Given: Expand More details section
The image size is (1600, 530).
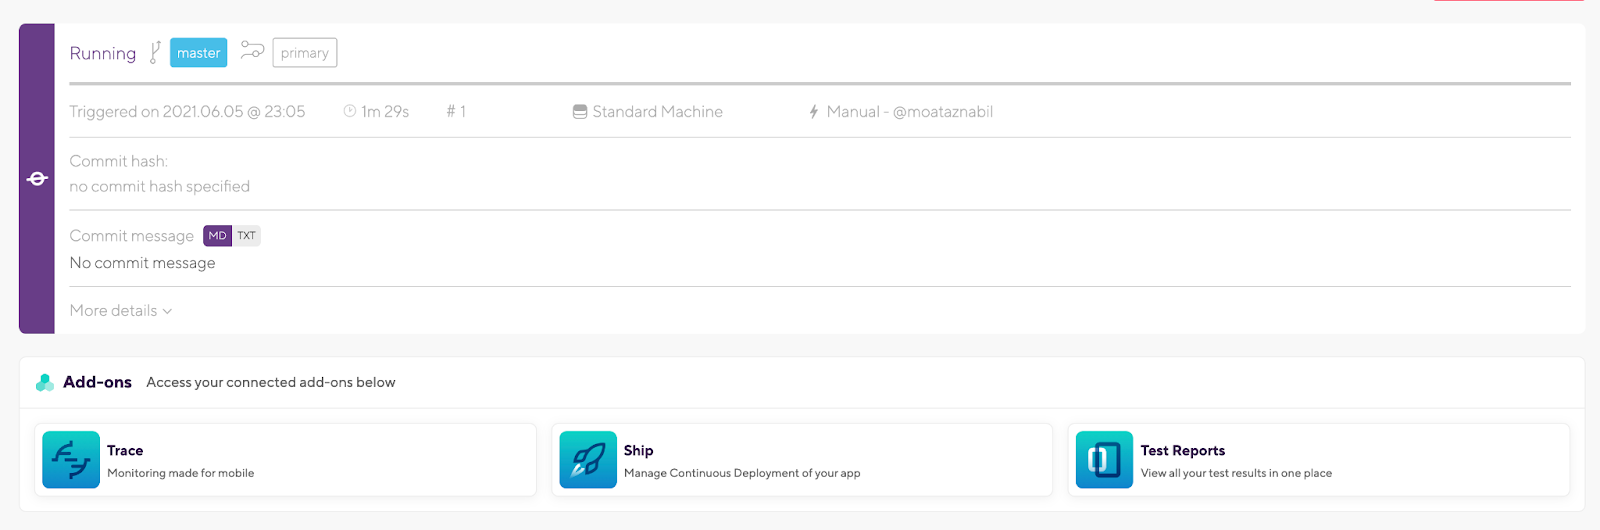Looking at the screenshot, I should tap(121, 311).
